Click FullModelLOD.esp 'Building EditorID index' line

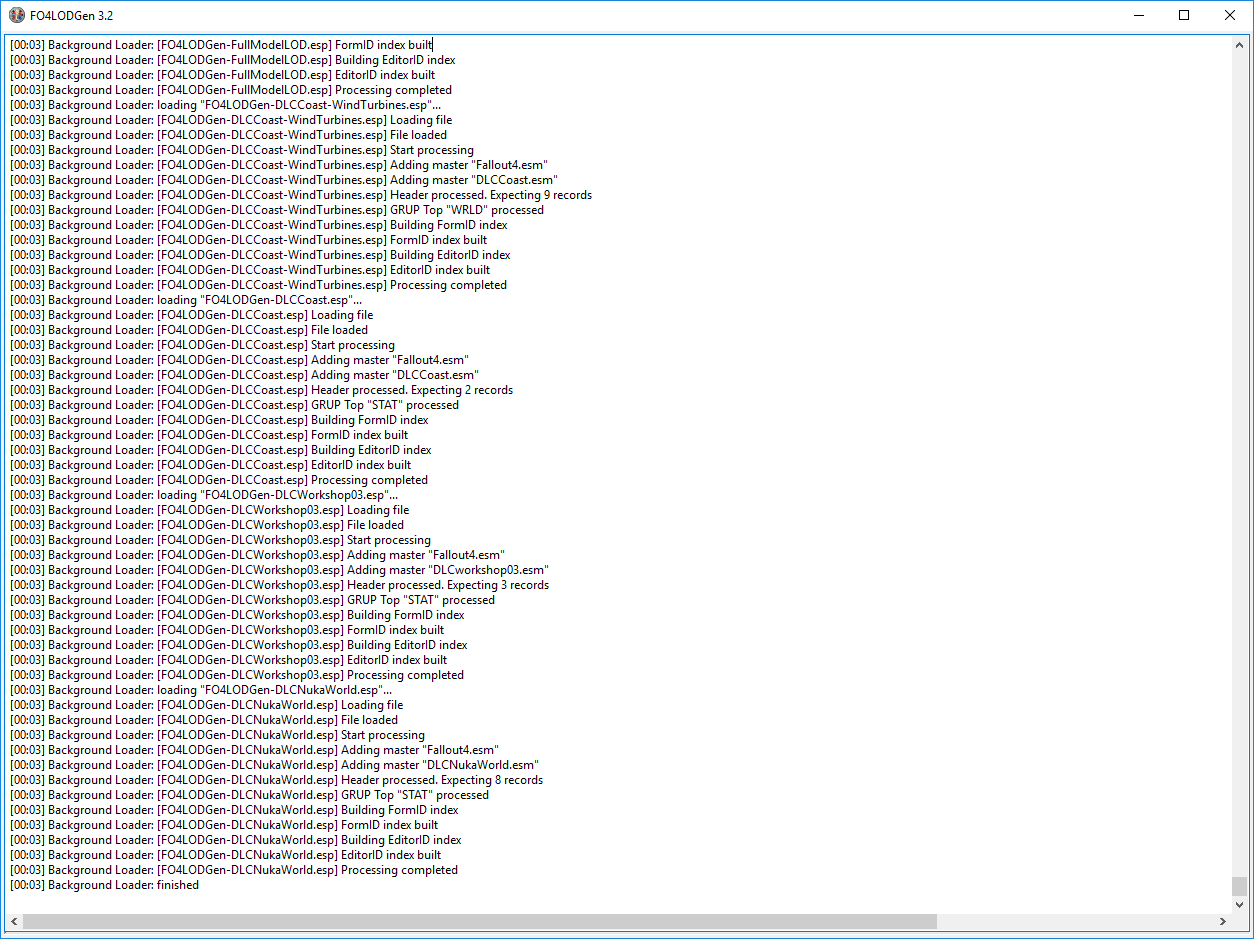[x=233, y=60]
